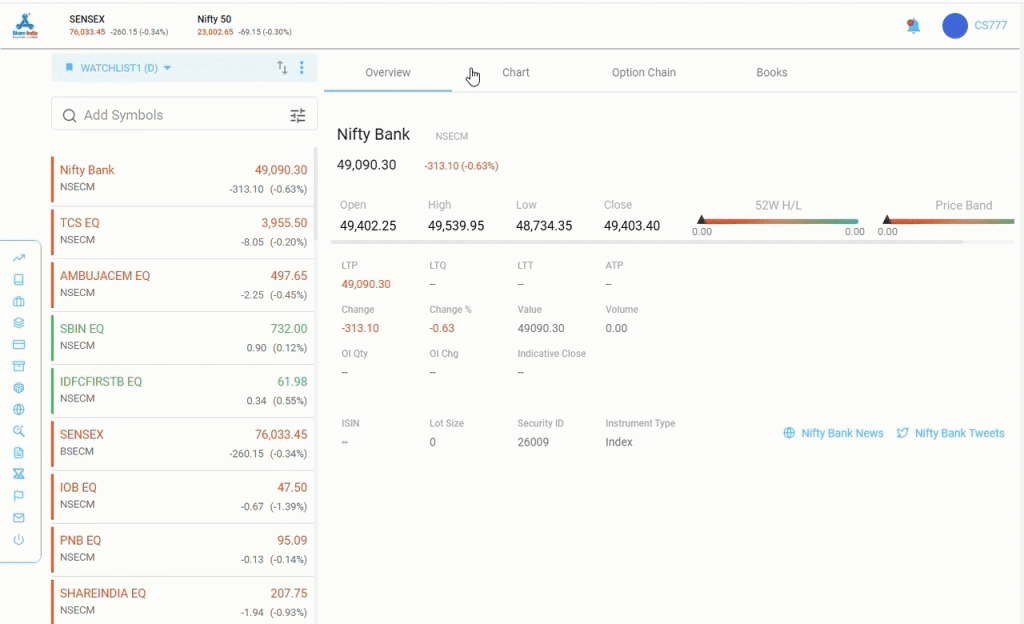Click the Share India logo

25,25
